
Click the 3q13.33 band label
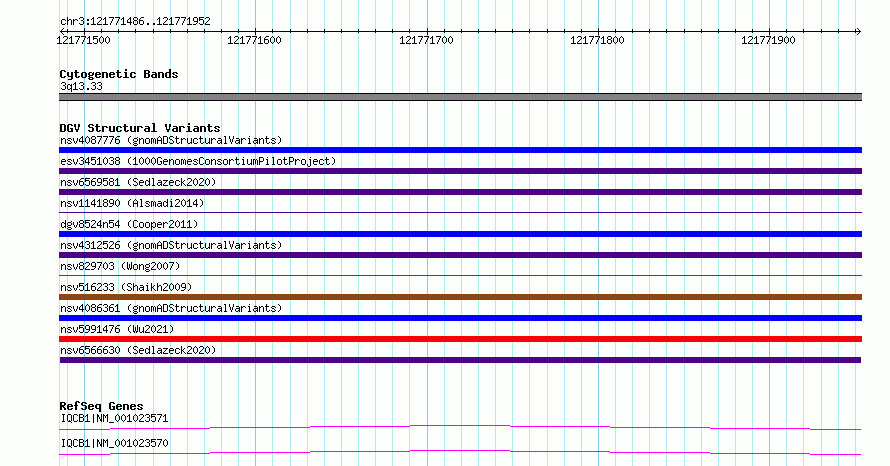pos(81,86)
